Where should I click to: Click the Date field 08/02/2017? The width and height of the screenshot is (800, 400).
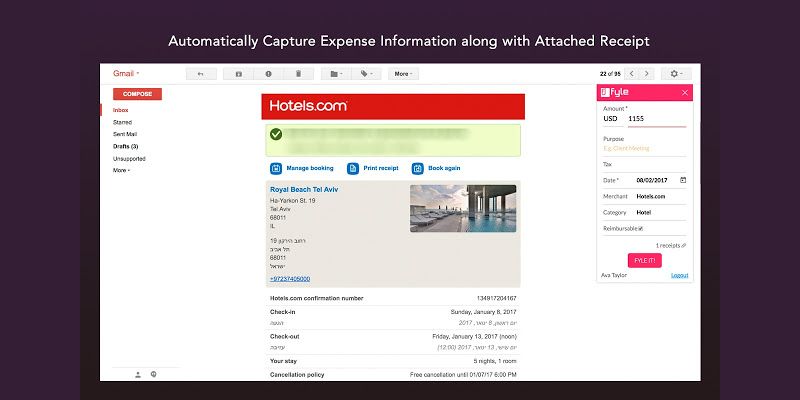click(x=652, y=180)
